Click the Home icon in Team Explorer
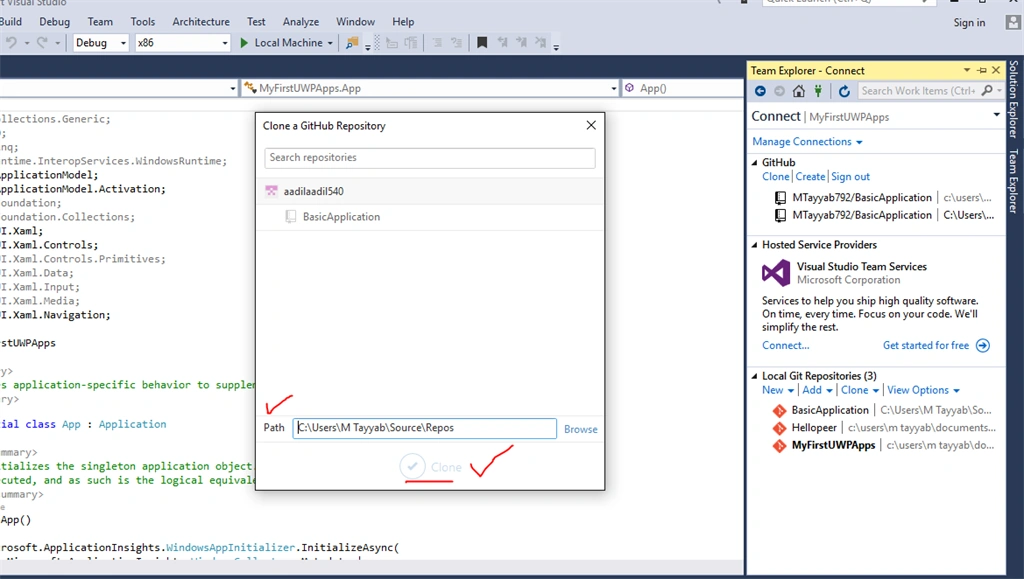 pyautogui.click(x=799, y=91)
